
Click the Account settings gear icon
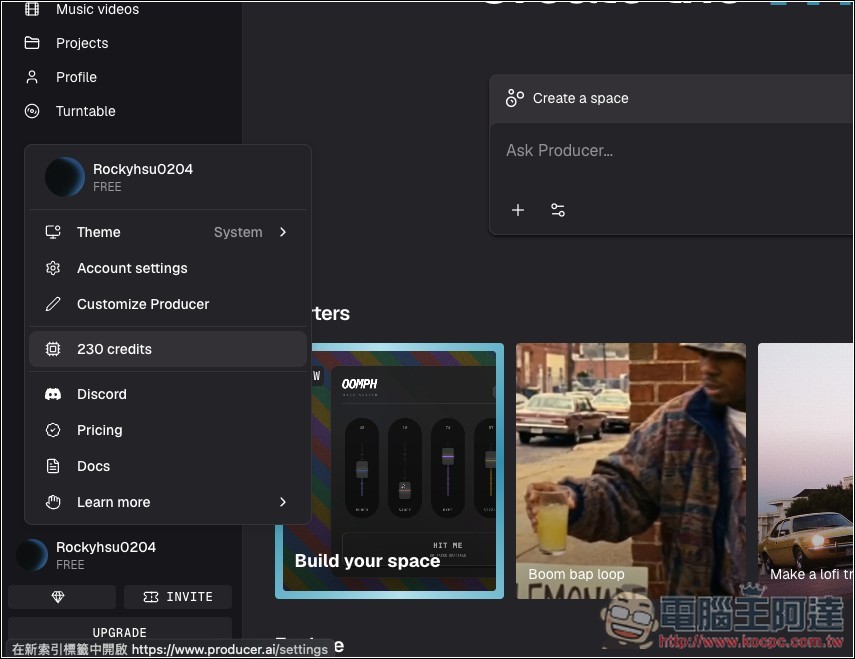53,268
